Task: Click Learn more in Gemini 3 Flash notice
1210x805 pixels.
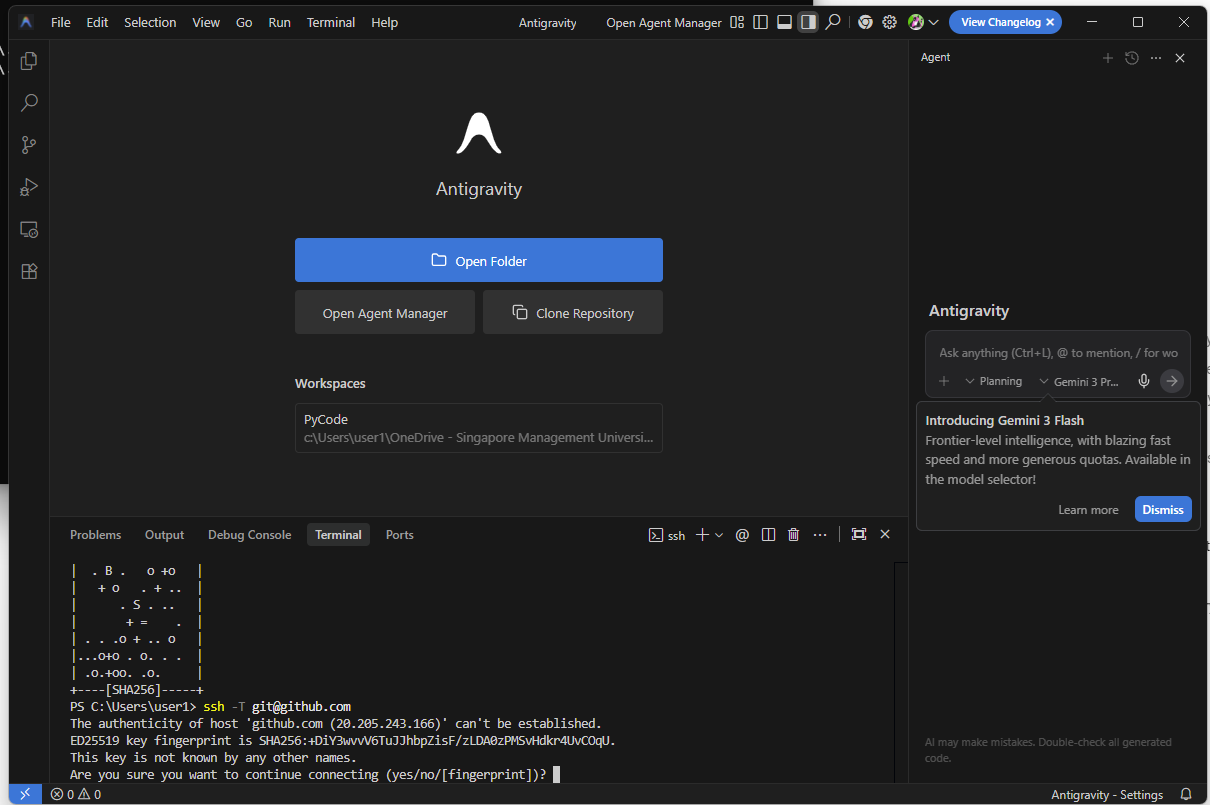Action: 1088,510
